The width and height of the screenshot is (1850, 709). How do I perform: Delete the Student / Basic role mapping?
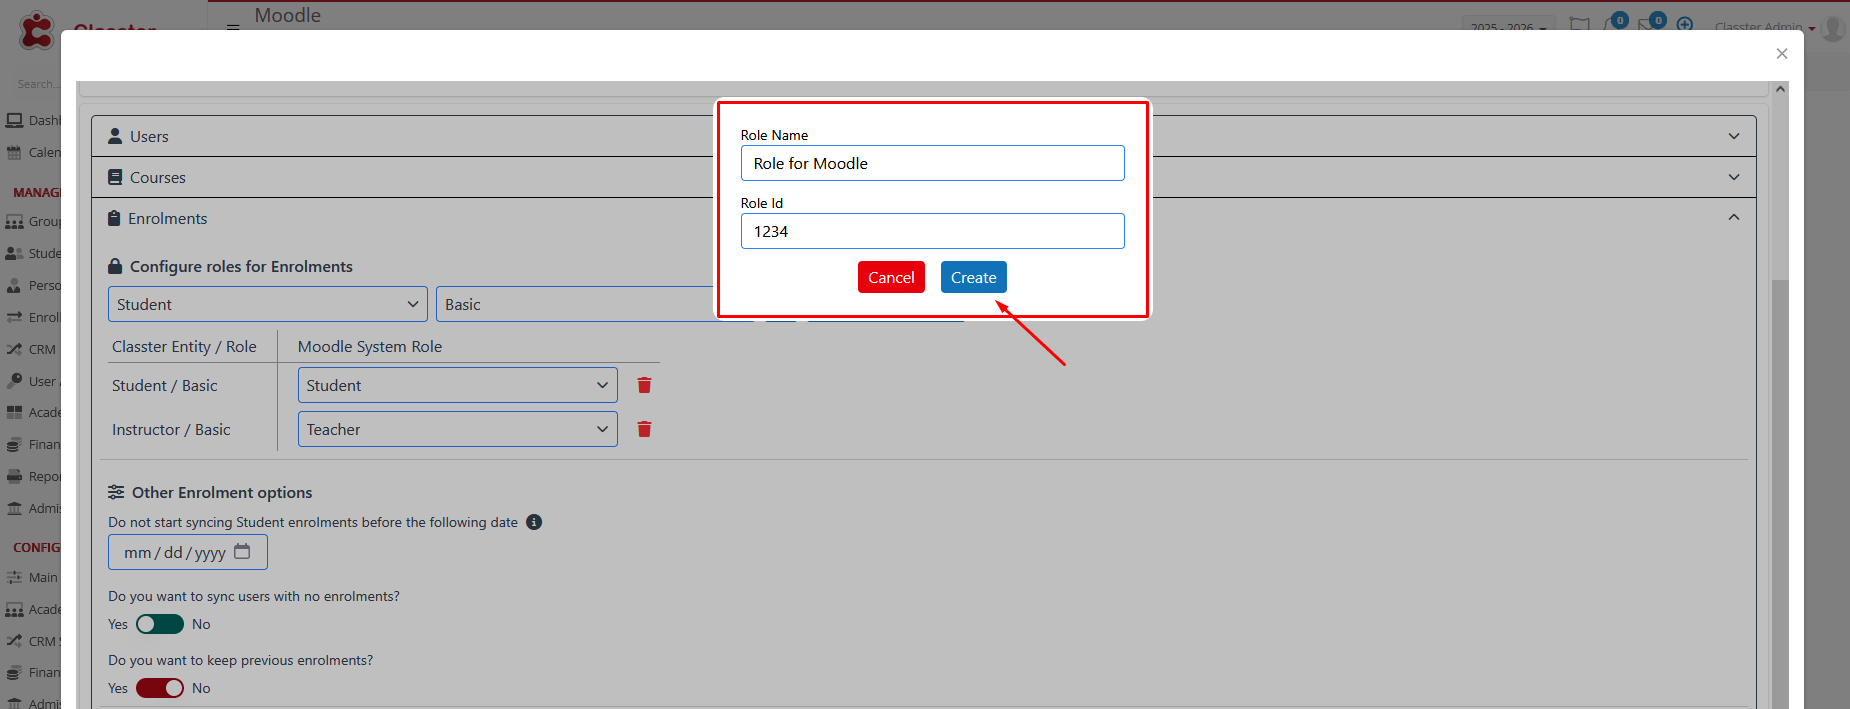[x=644, y=385]
